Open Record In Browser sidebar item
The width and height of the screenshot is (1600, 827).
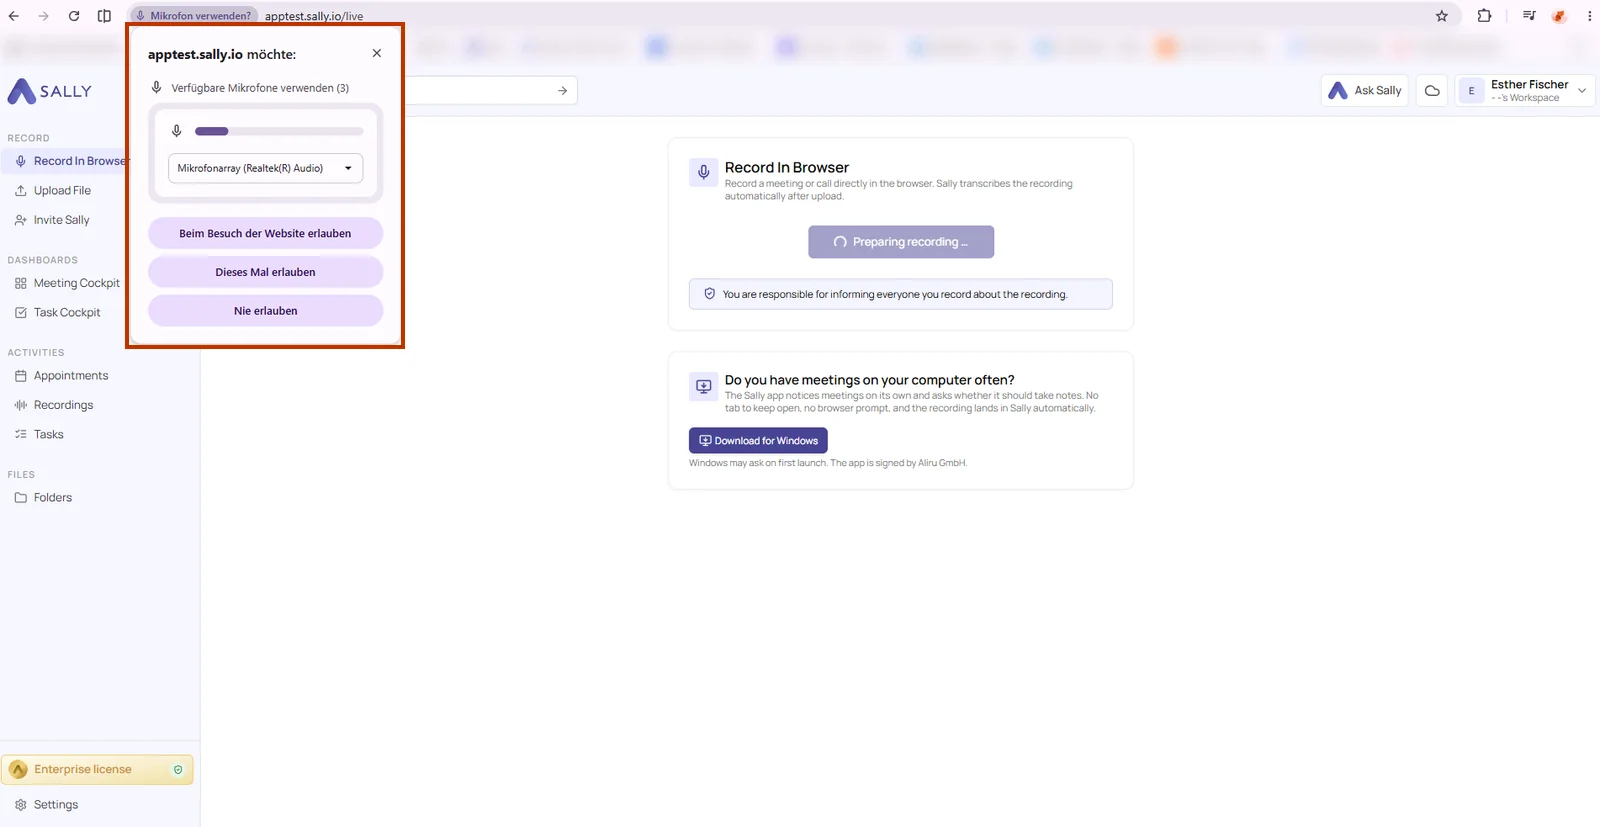[x=66, y=161]
